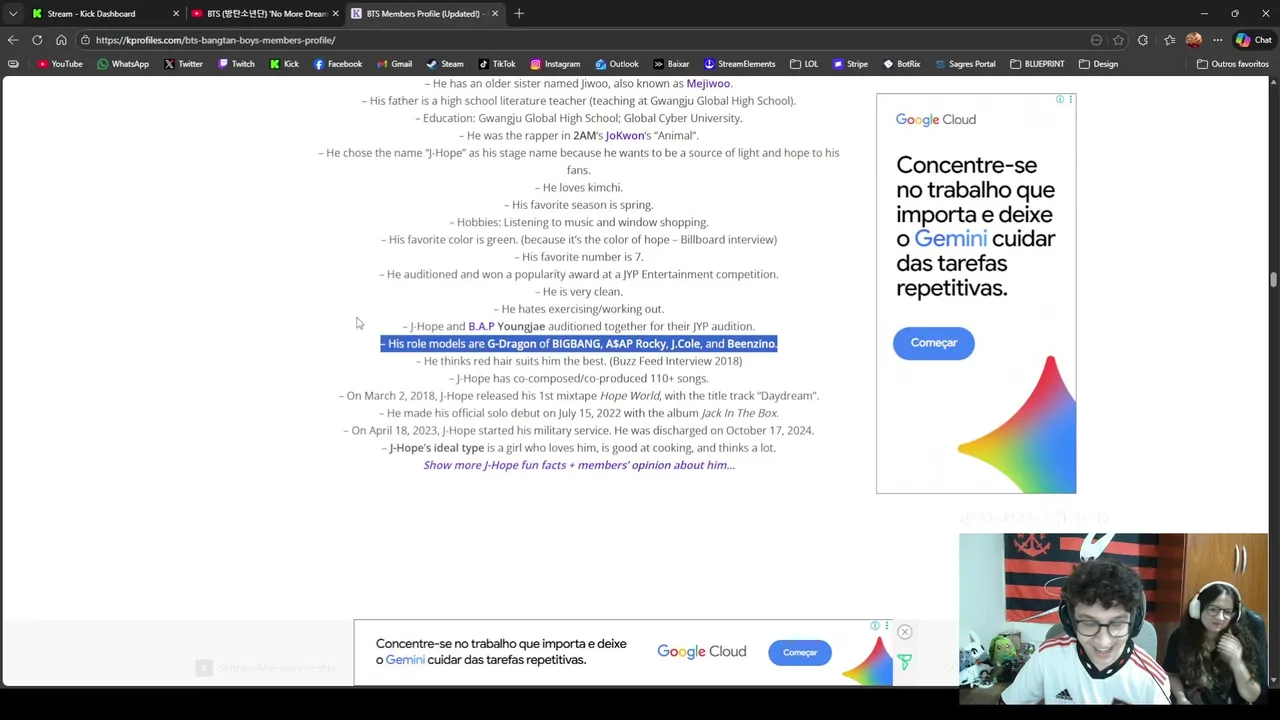Open the sidebar ad info icon
The height and width of the screenshot is (720, 1280).
[x=1060, y=100]
